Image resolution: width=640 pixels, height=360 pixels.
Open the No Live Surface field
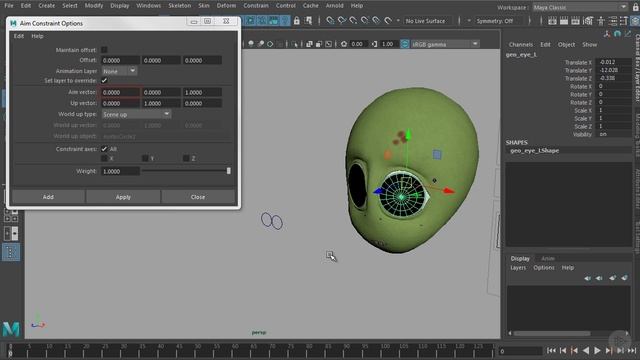pos(427,21)
